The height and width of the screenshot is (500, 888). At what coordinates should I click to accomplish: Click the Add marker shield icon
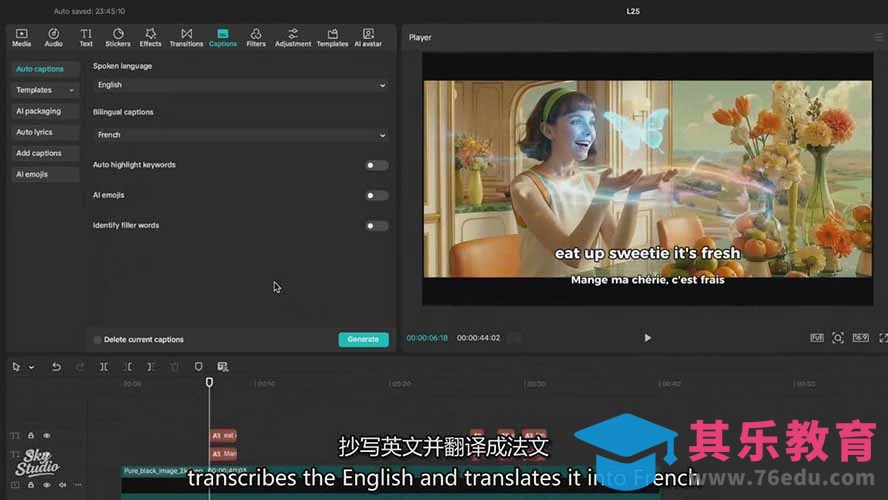click(198, 367)
